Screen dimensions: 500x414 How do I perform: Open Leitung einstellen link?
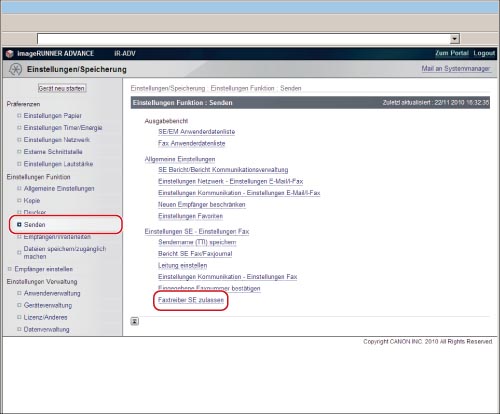[x=183, y=266]
